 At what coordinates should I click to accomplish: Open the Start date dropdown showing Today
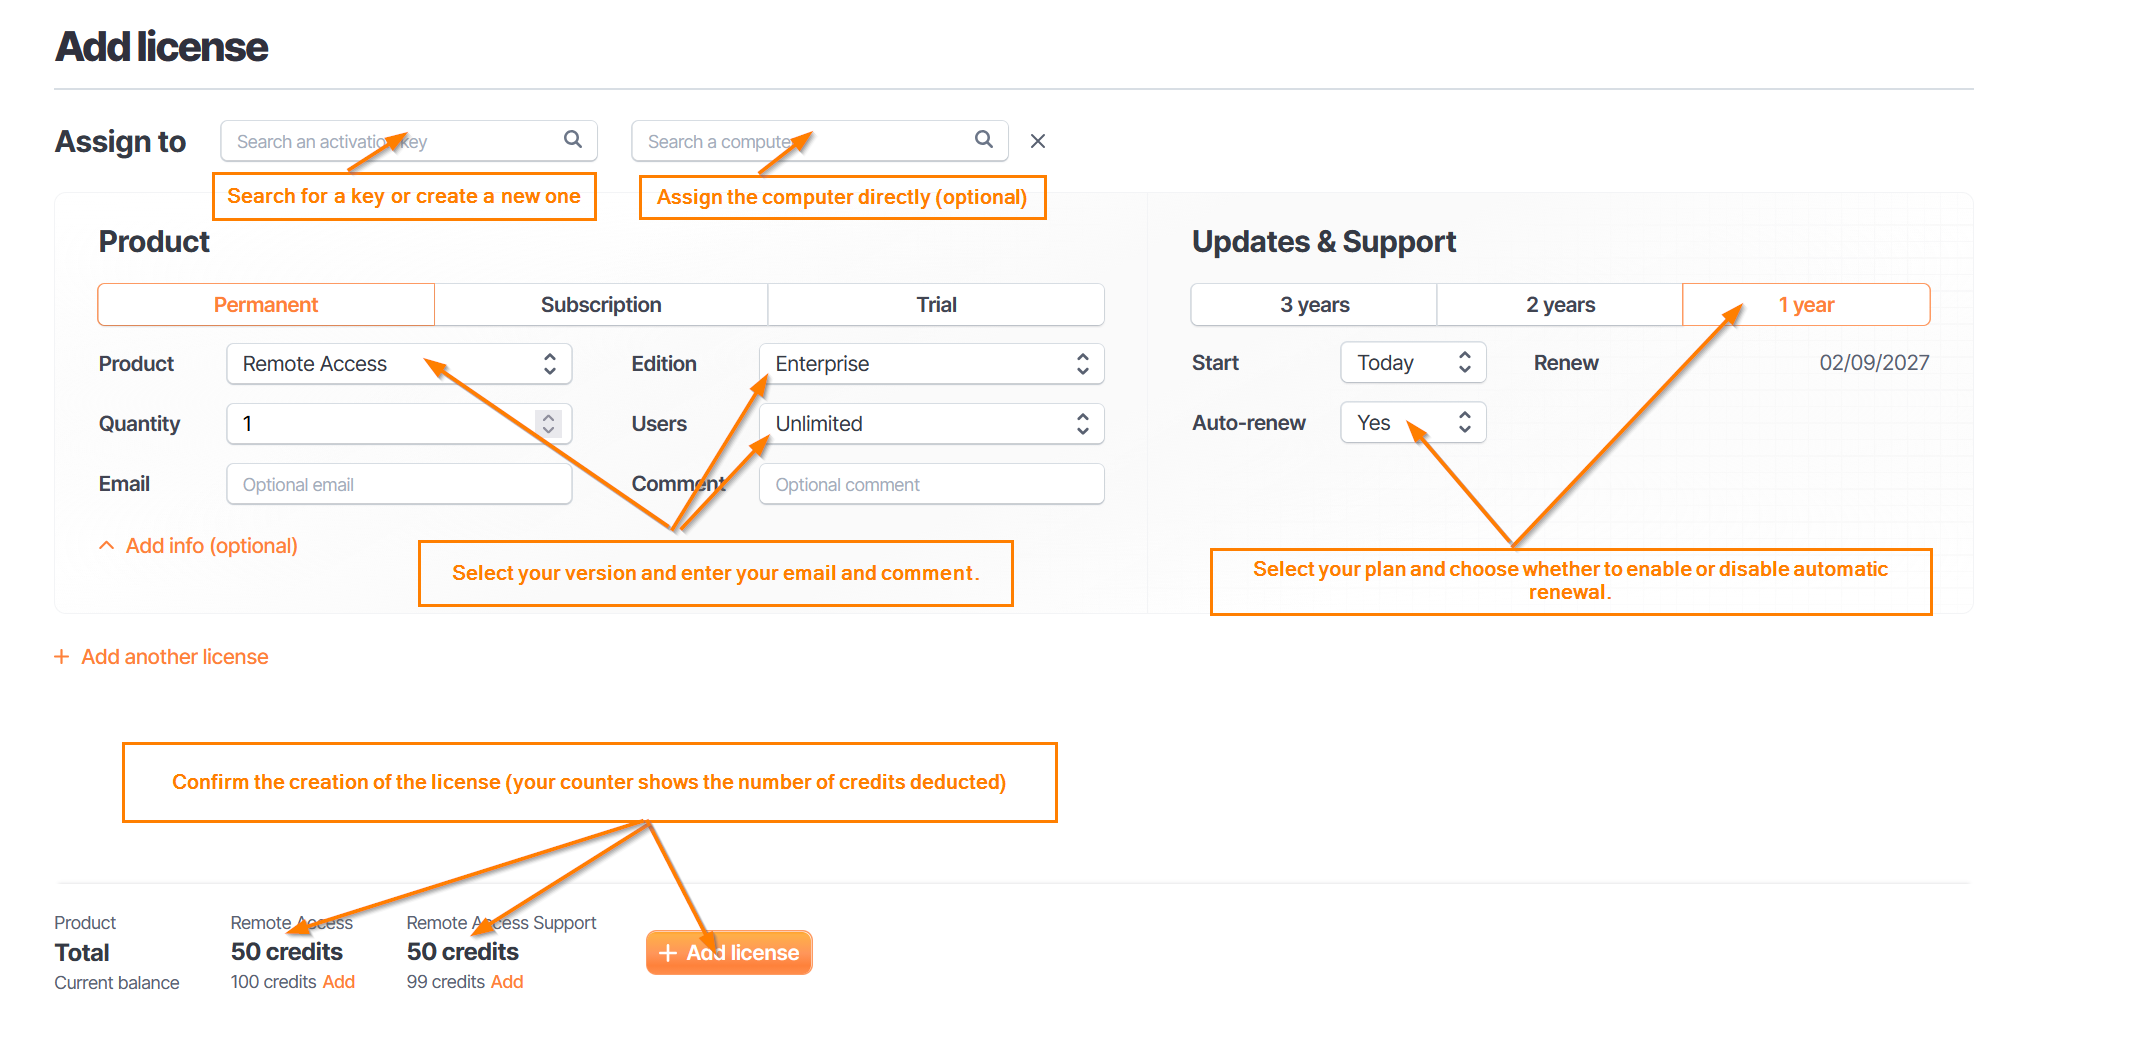coord(1413,363)
